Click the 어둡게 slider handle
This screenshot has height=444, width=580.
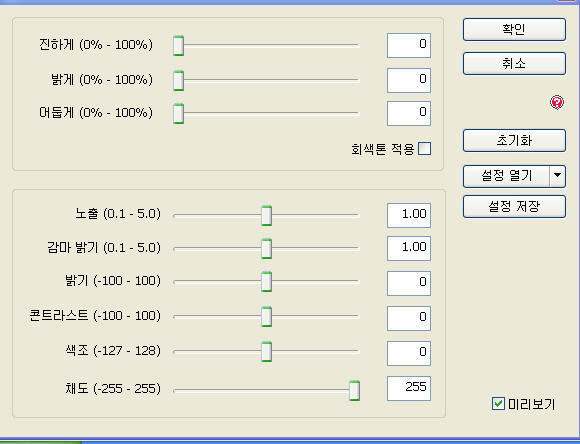coord(178,113)
